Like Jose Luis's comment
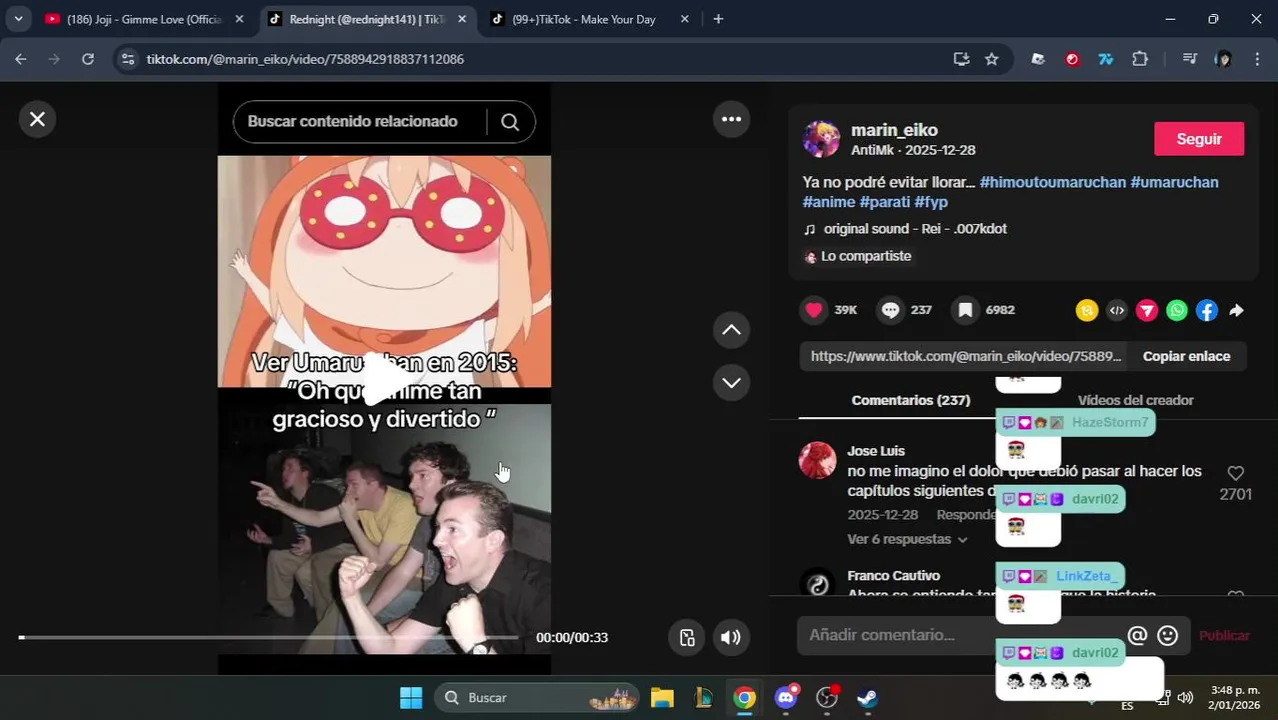Viewport: 1278px width, 720px height. [1236, 473]
